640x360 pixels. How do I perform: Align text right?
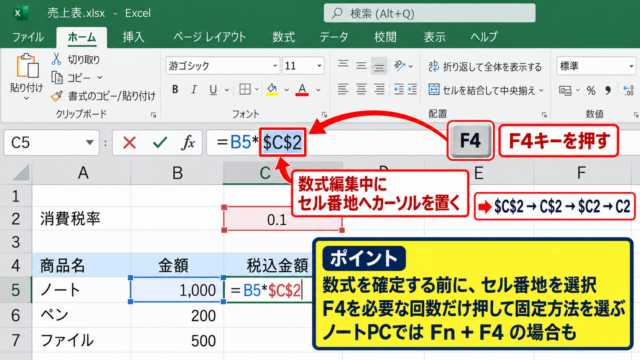point(380,89)
